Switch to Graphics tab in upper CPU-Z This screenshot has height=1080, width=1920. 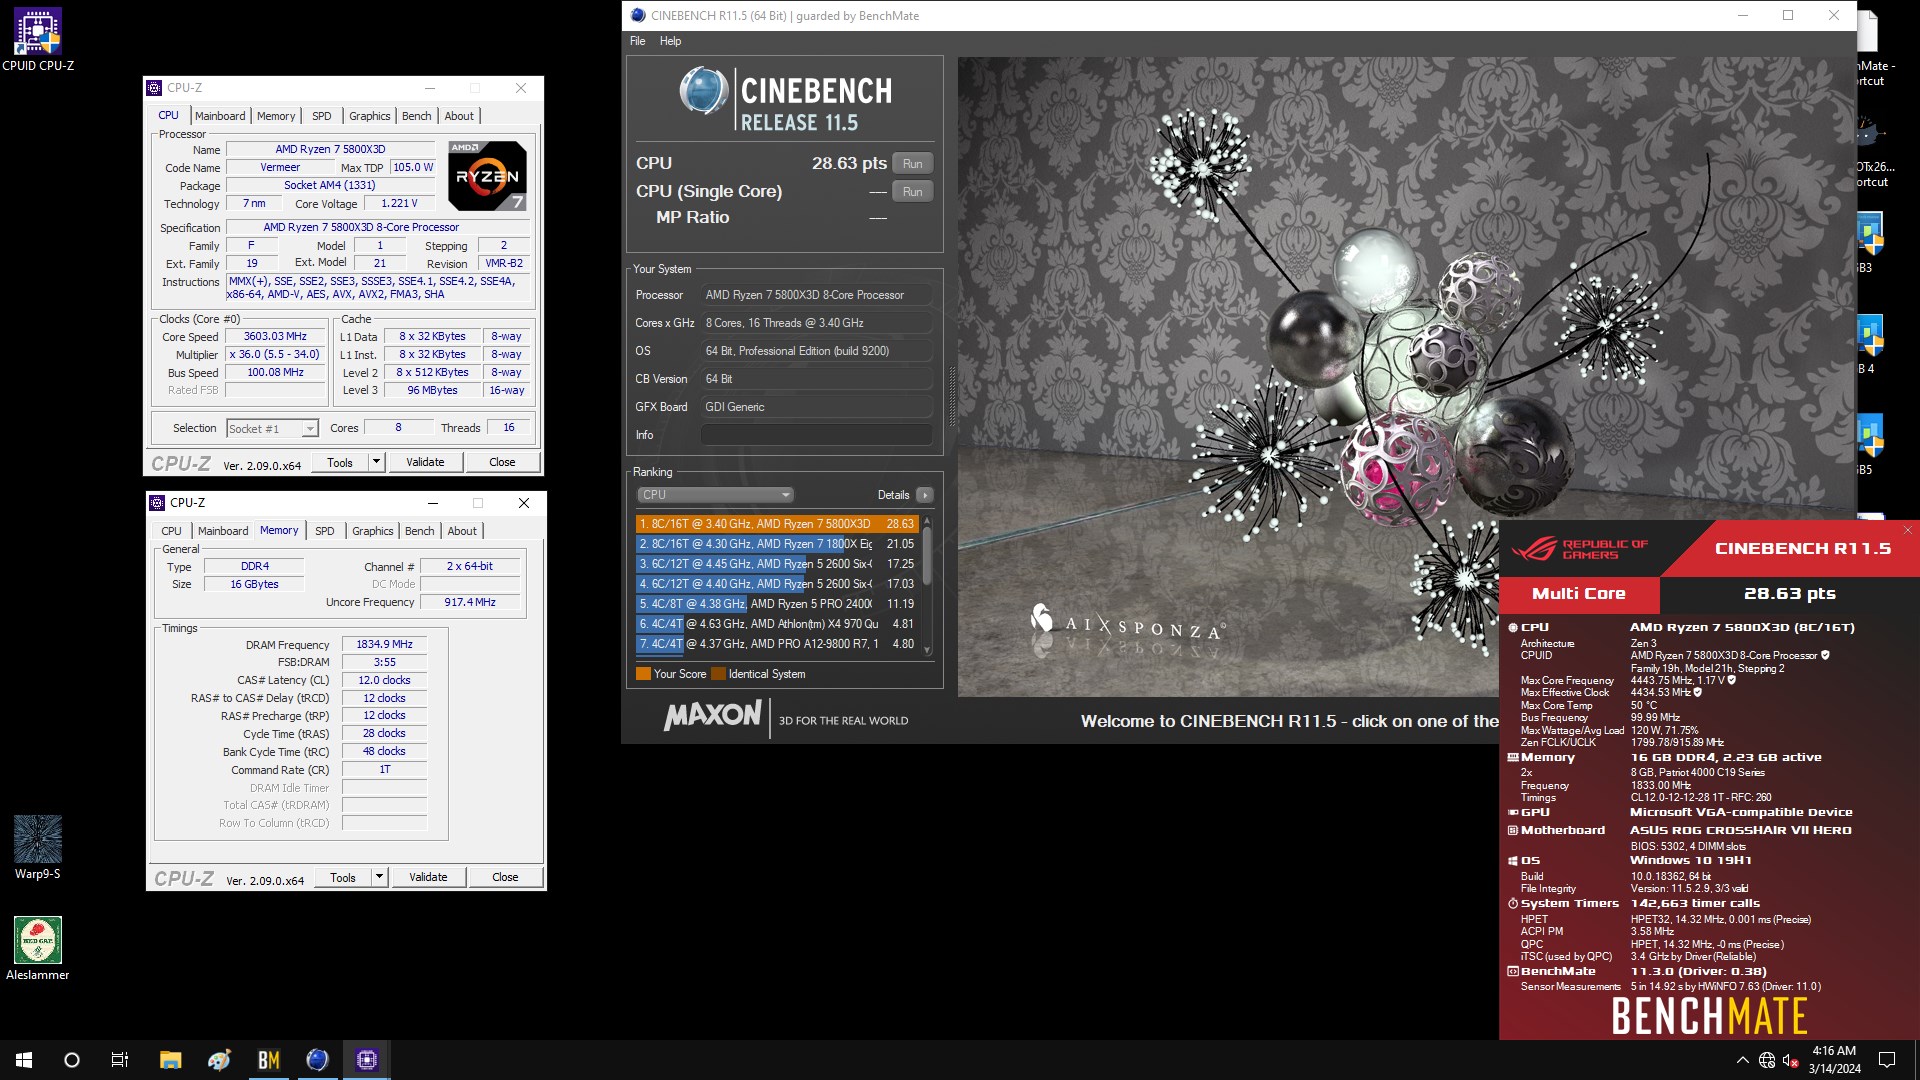click(x=370, y=116)
